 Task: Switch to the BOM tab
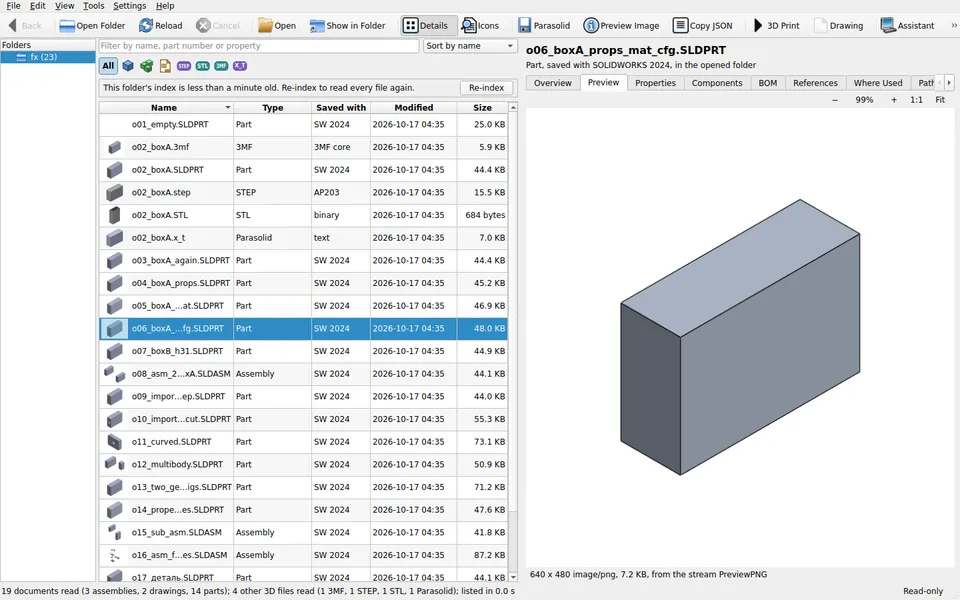(768, 83)
